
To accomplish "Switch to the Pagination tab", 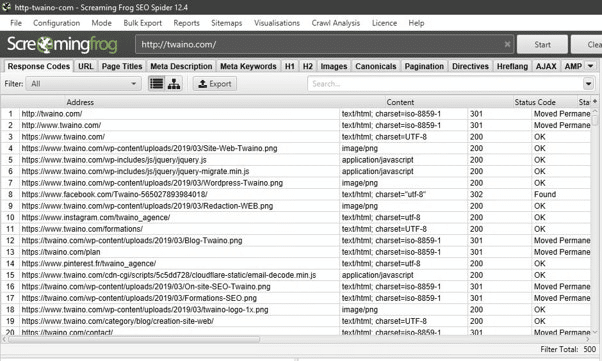I will pyautogui.click(x=424, y=66).
